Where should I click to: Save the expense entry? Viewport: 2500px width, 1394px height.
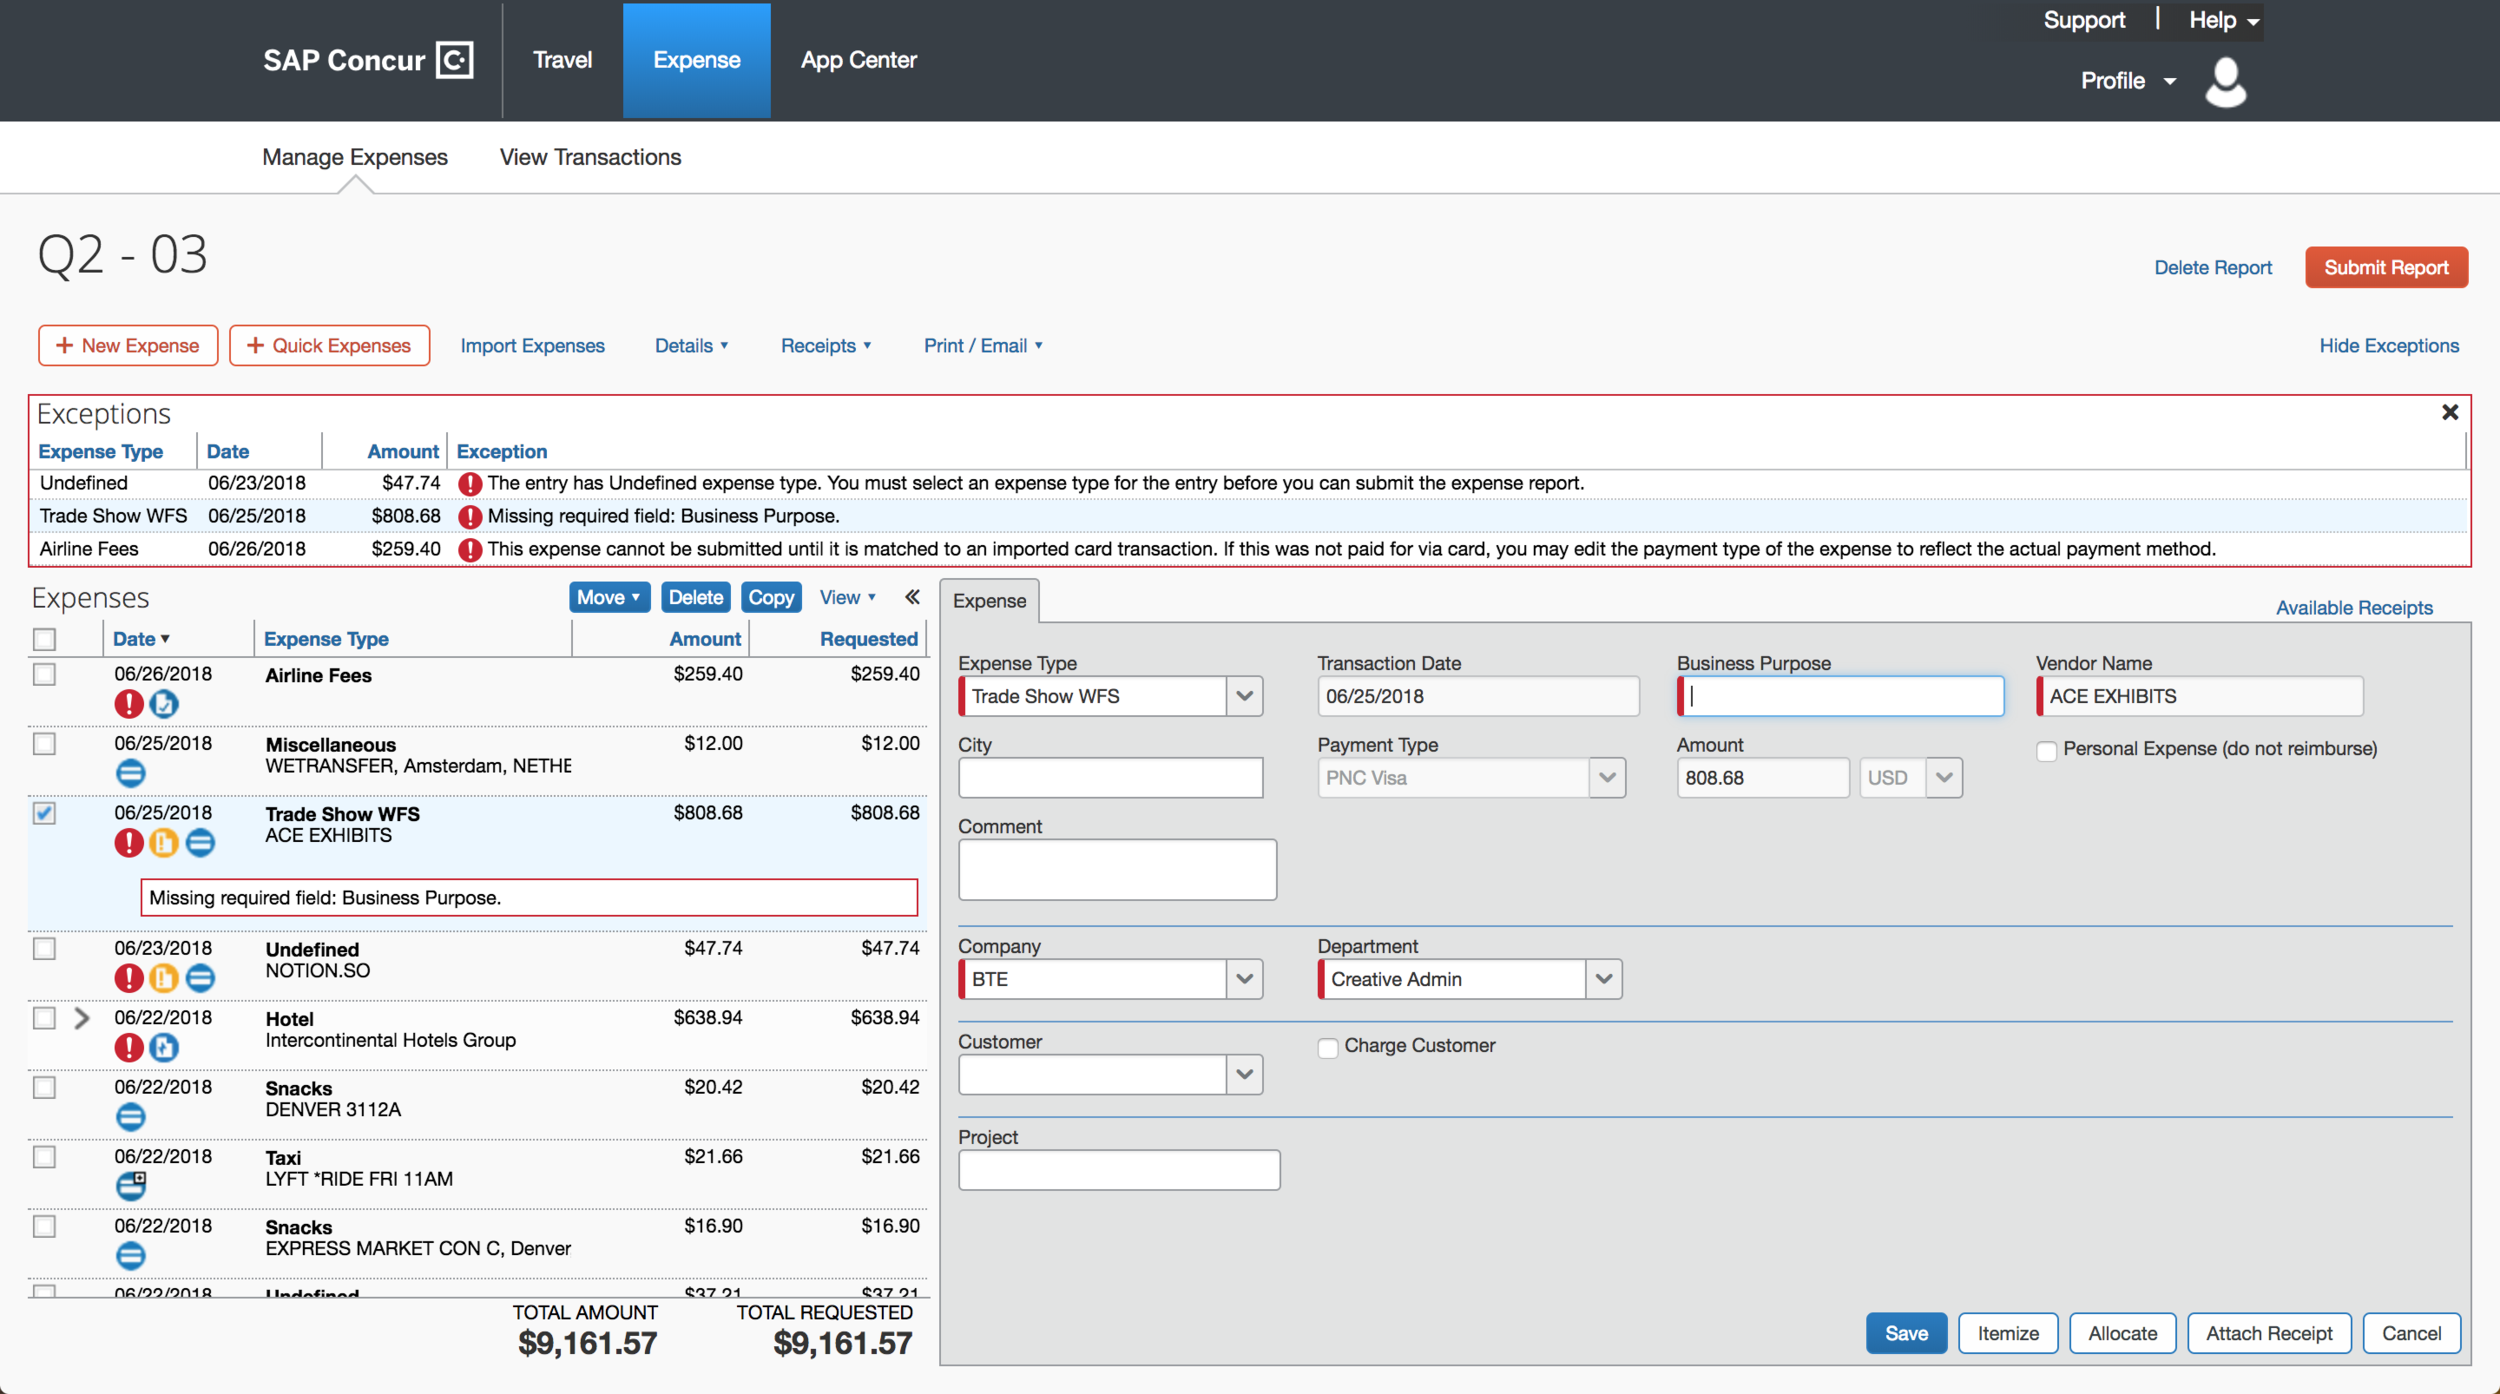[x=1906, y=1333]
